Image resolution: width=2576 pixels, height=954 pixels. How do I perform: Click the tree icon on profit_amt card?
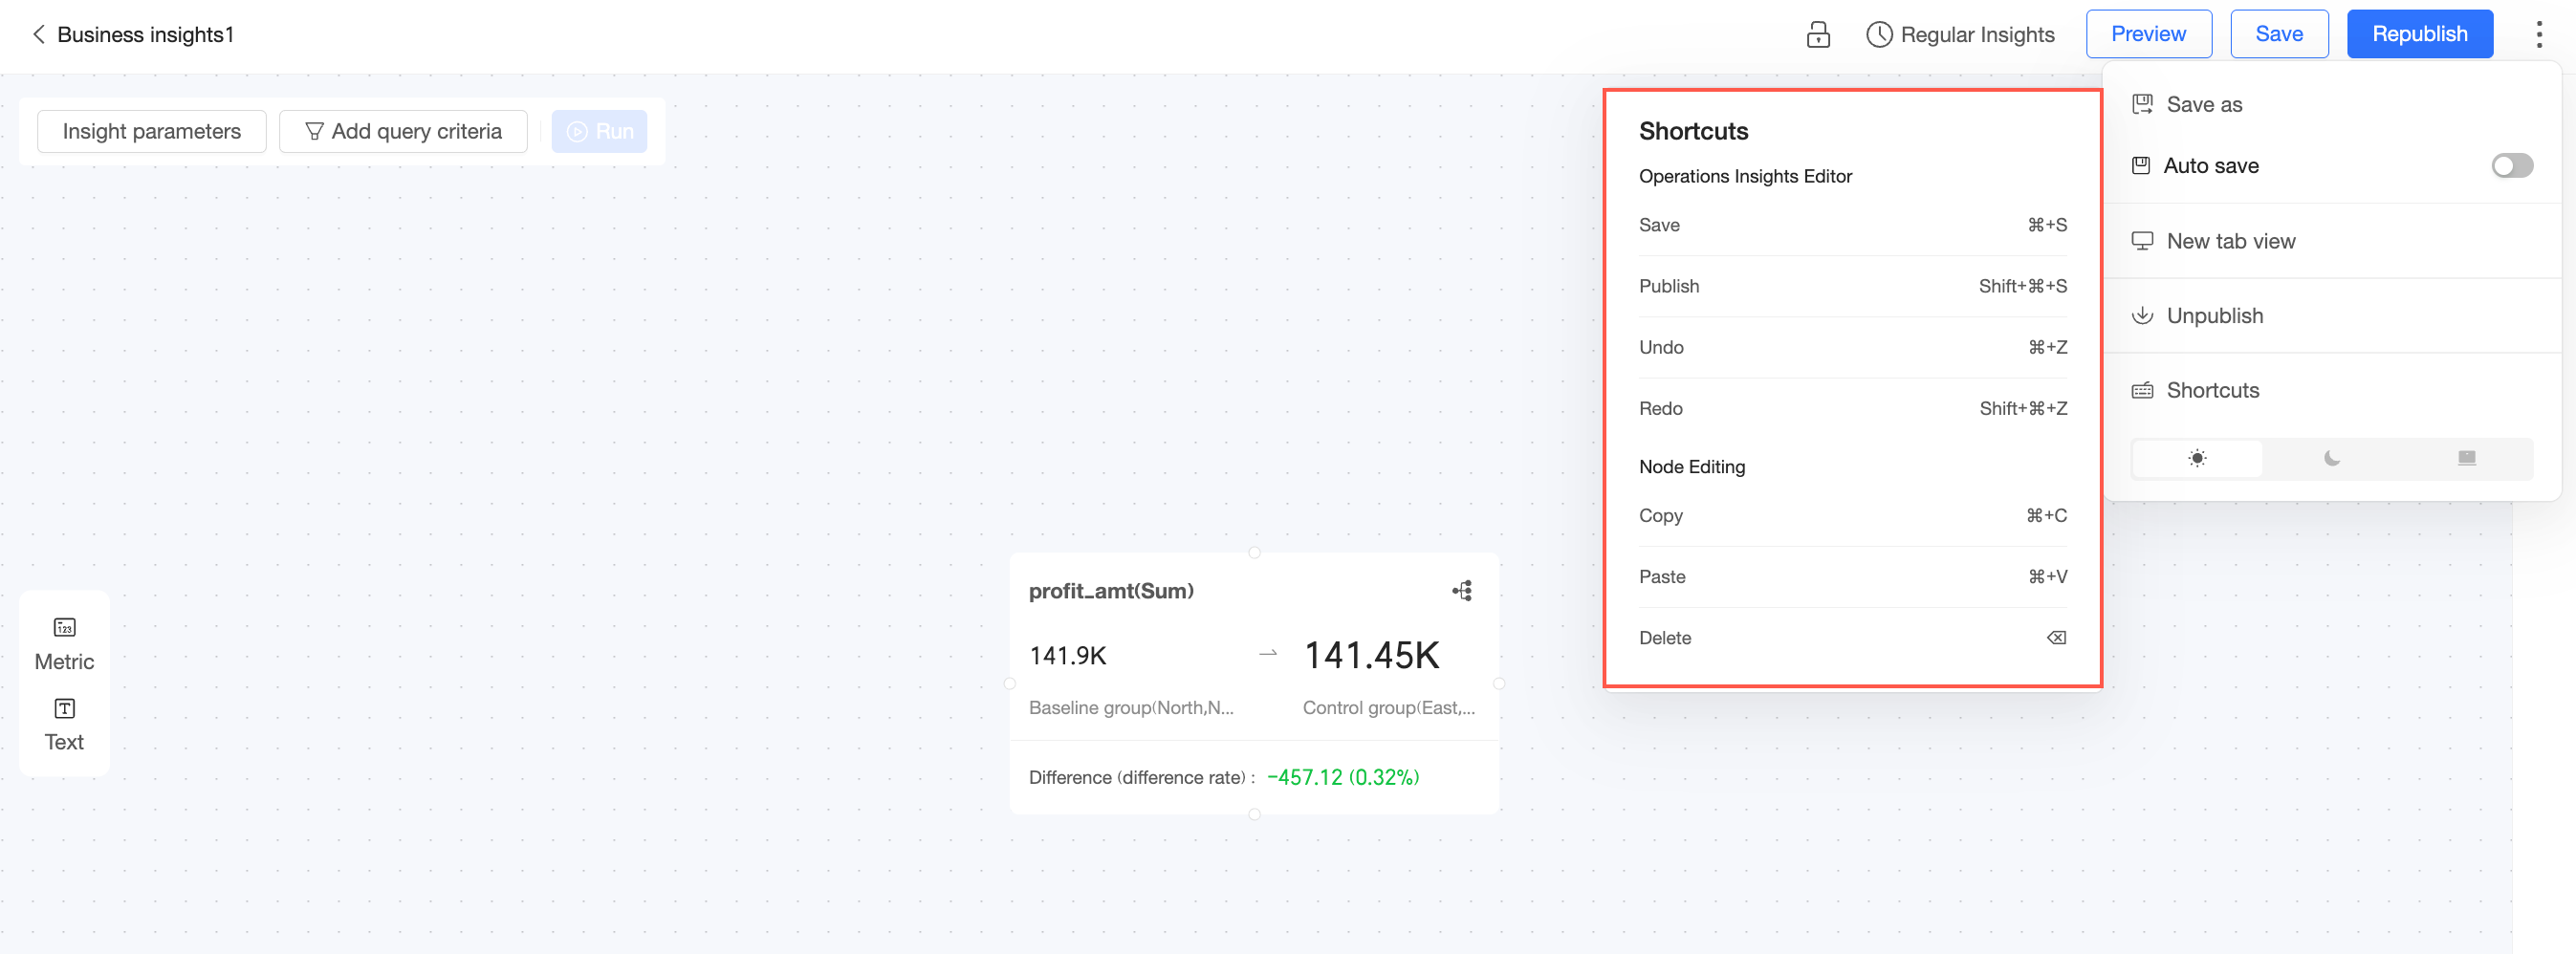pos(1462,591)
